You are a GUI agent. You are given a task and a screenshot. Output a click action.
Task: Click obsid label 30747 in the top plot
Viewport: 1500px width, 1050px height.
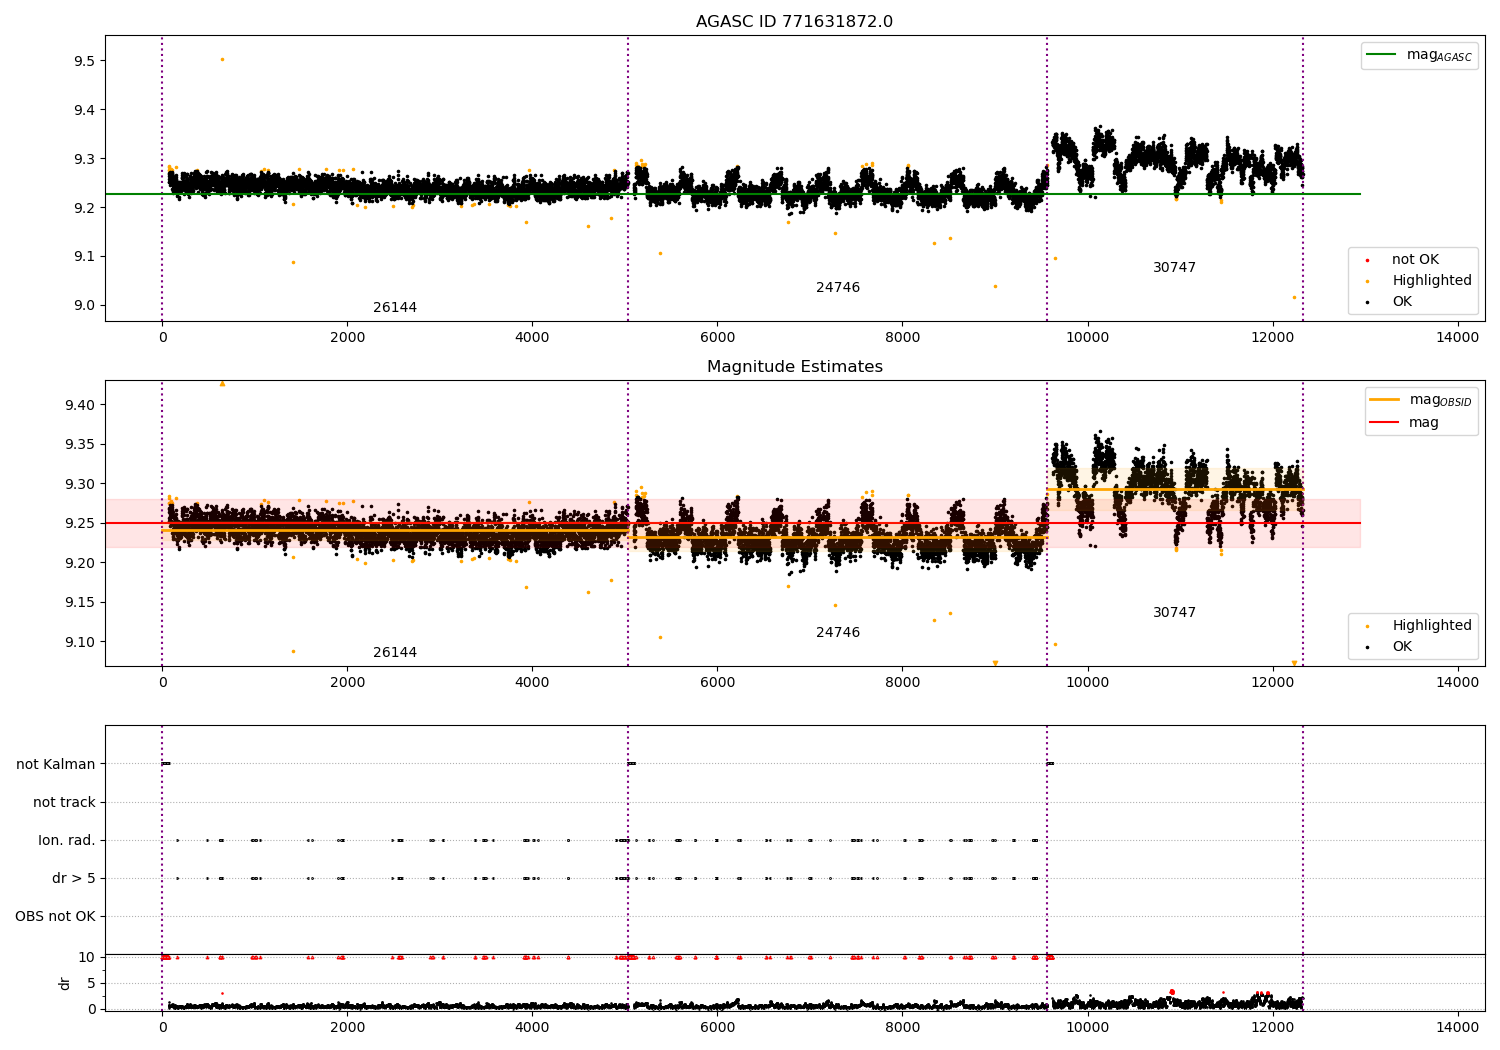(1174, 267)
